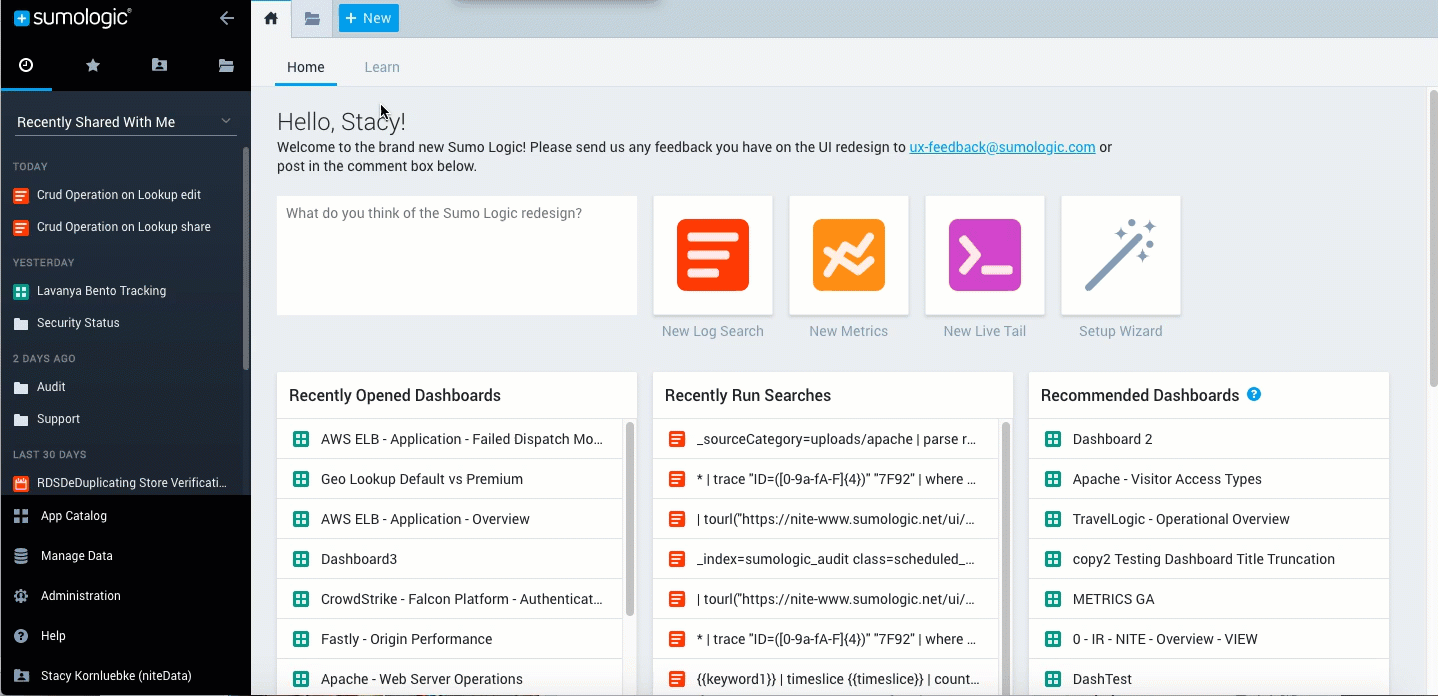Click the Recently Opened Dashboards scrollbar
This screenshot has width=1438, height=696.
(x=629, y=518)
